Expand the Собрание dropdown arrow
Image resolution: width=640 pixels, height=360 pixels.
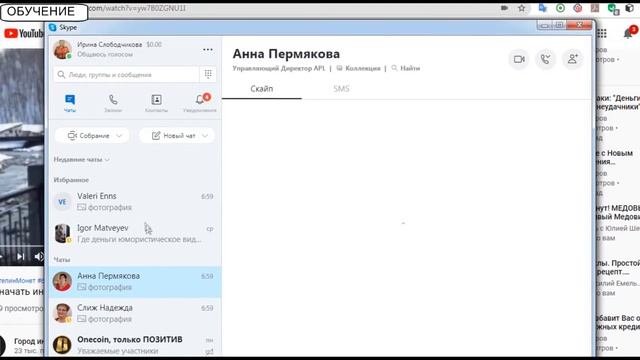pyautogui.click(x=119, y=136)
